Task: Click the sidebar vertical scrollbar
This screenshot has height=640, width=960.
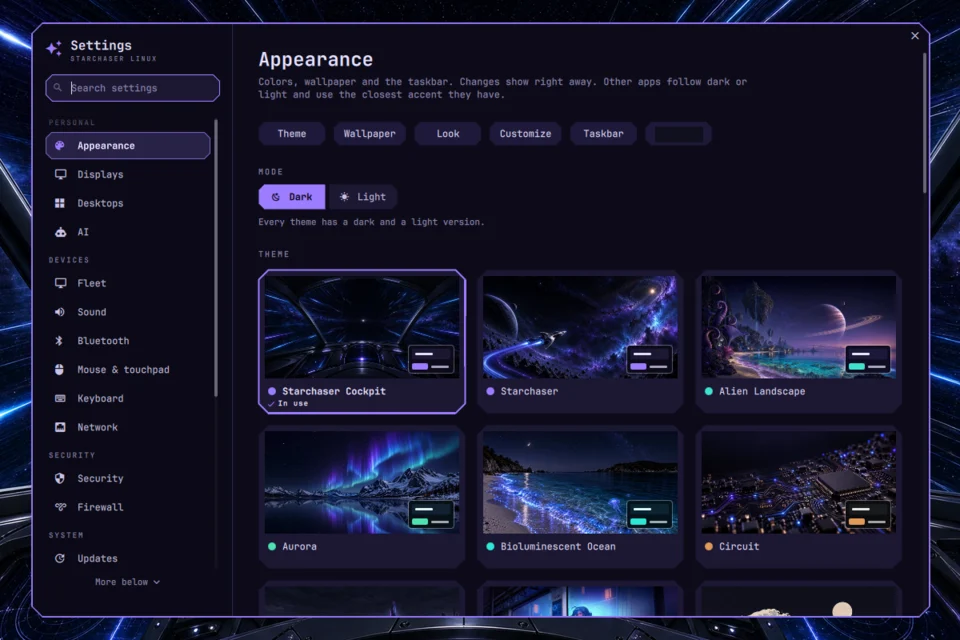Action: (216, 258)
